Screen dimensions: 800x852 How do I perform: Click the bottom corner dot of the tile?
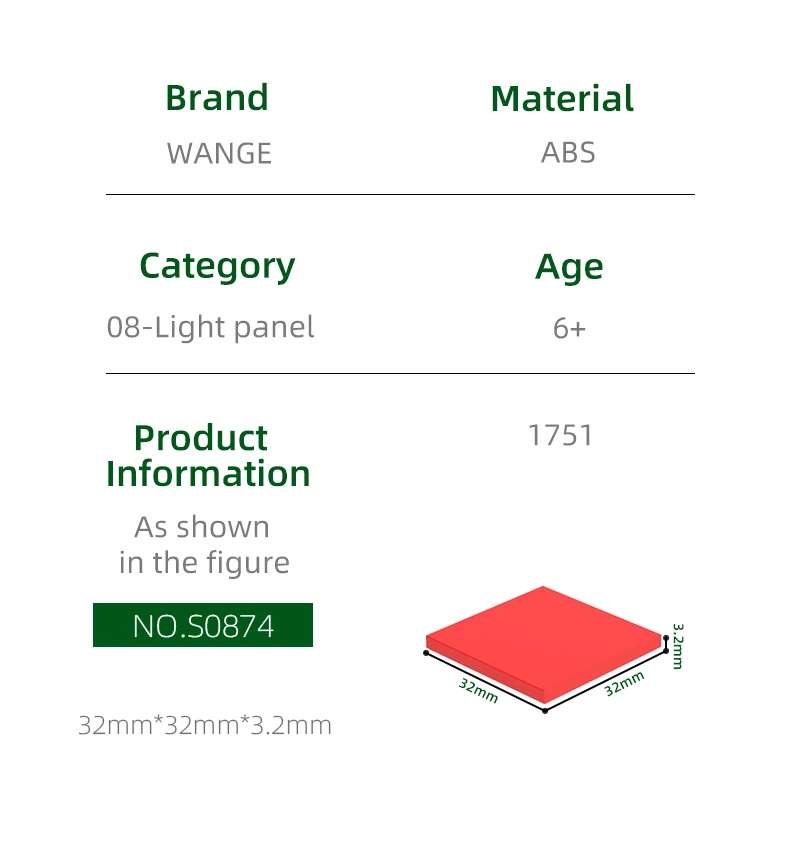pyautogui.click(x=545, y=710)
